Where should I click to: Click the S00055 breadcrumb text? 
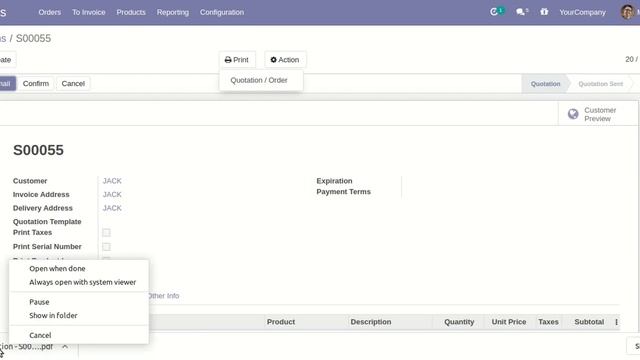(x=33, y=38)
